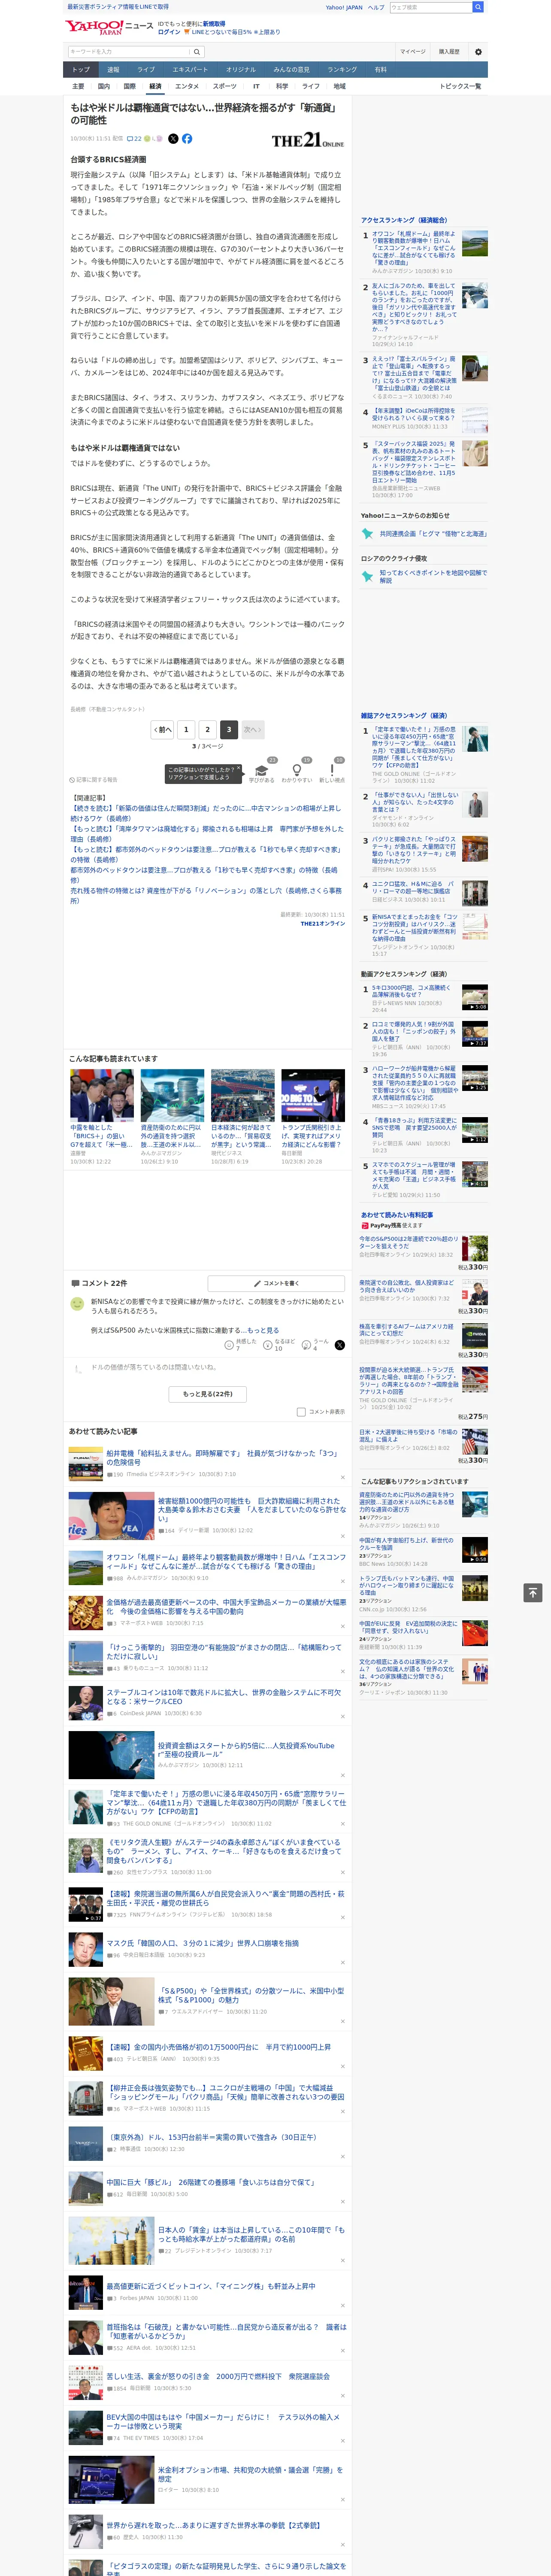Open オリジナル tab
Screen dimensions: 551x2576
click(x=241, y=70)
